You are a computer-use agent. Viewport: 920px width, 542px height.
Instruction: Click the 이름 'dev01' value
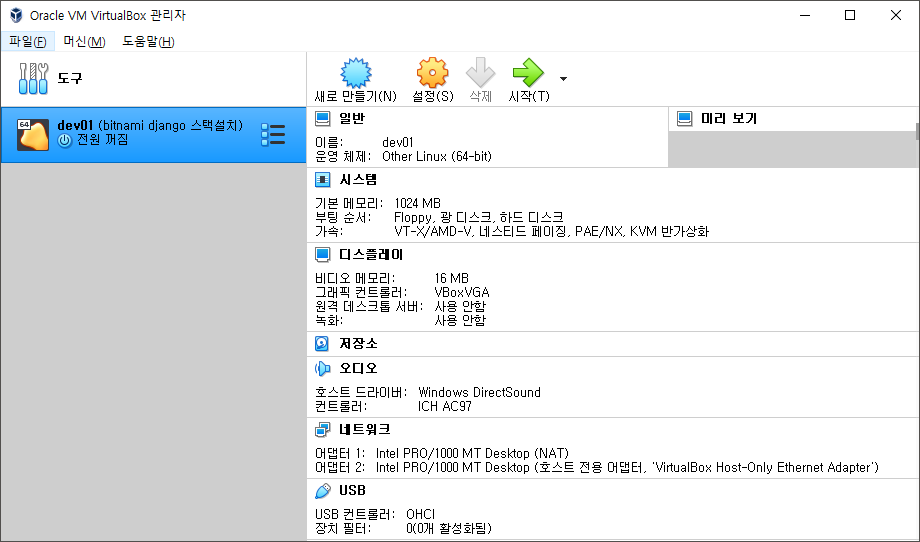click(398, 143)
